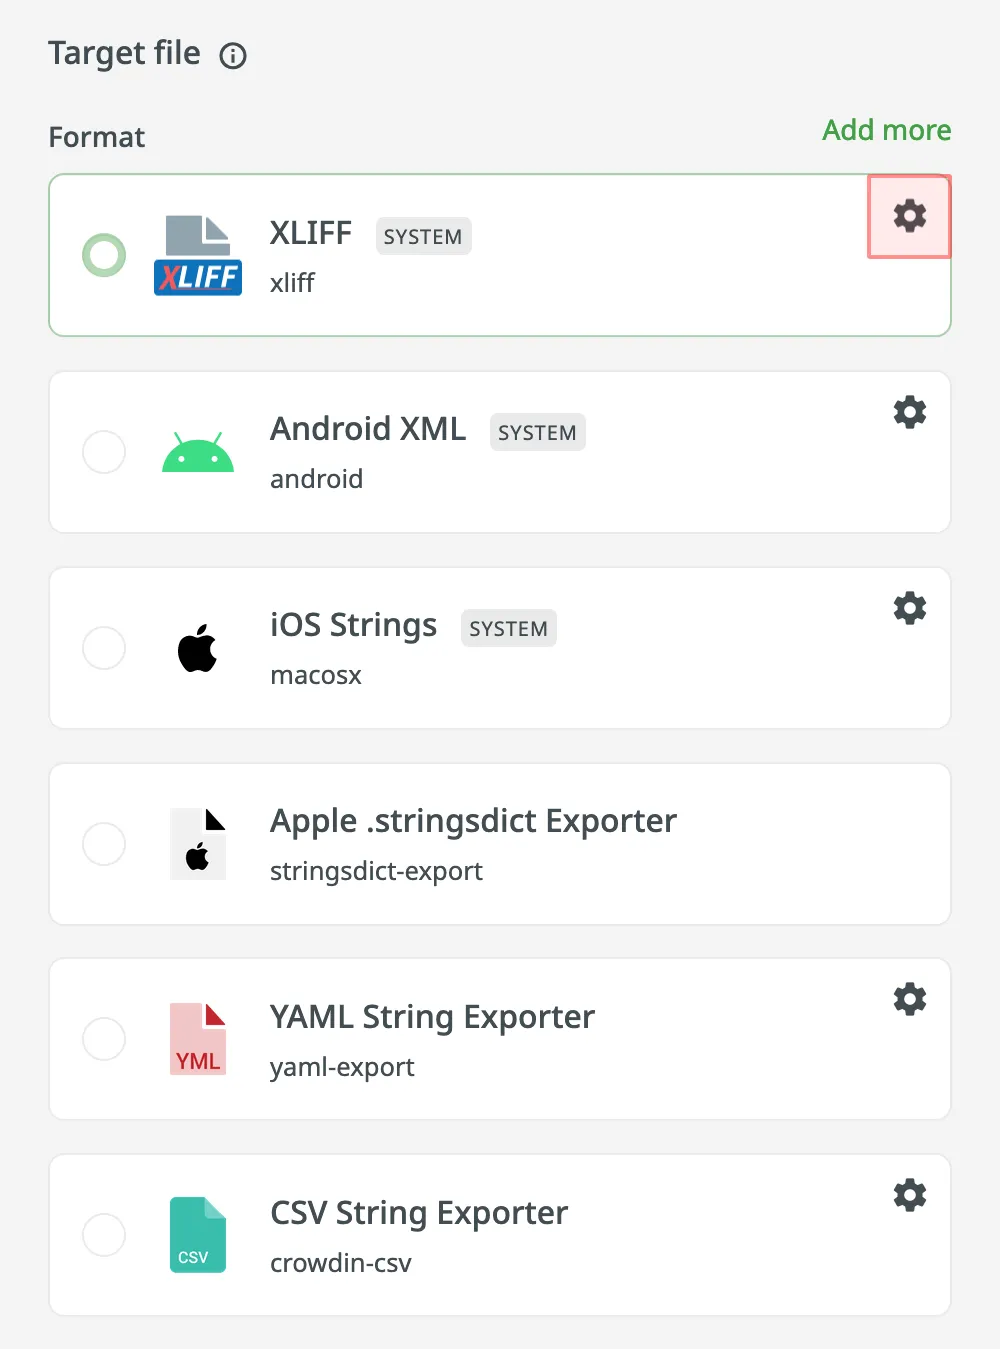Click the YML file icon

coord(197,1039)
